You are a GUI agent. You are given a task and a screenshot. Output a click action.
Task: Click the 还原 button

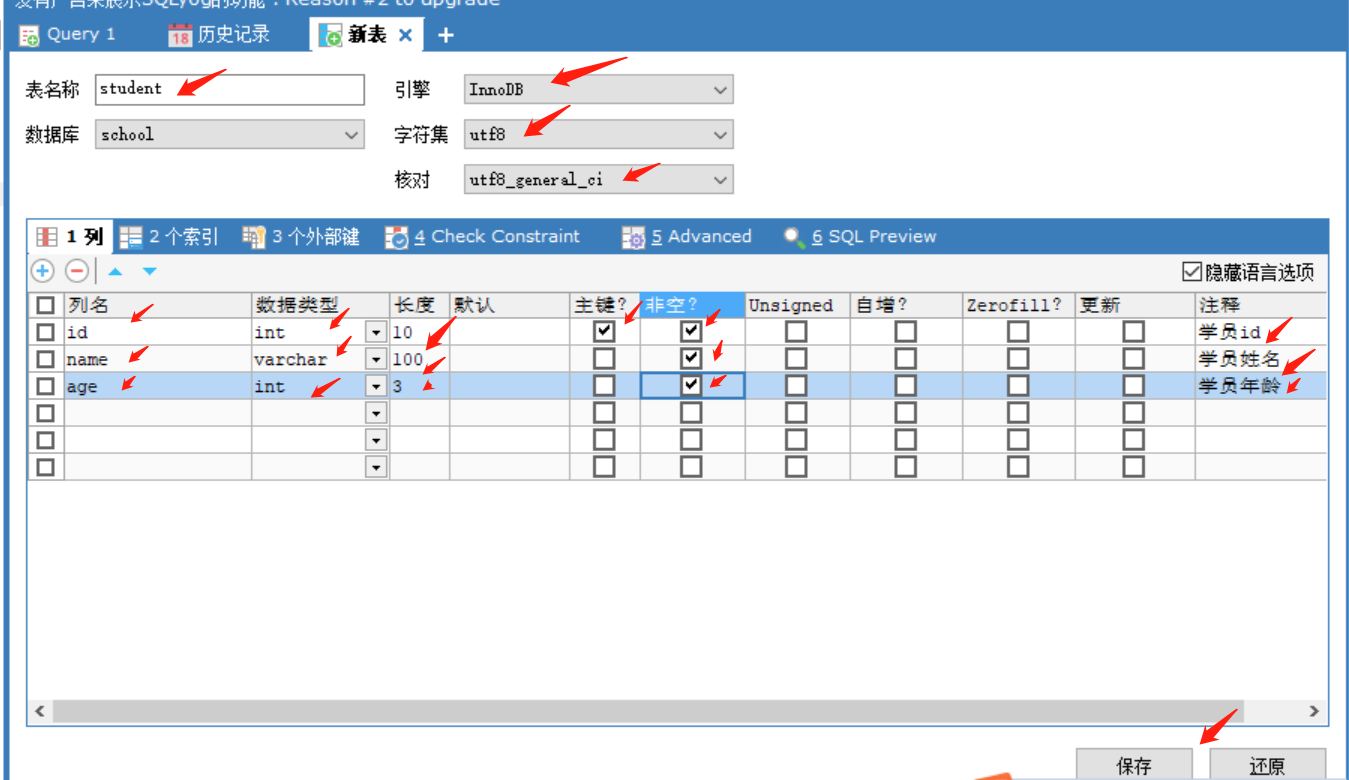(x=1267, y=765)
